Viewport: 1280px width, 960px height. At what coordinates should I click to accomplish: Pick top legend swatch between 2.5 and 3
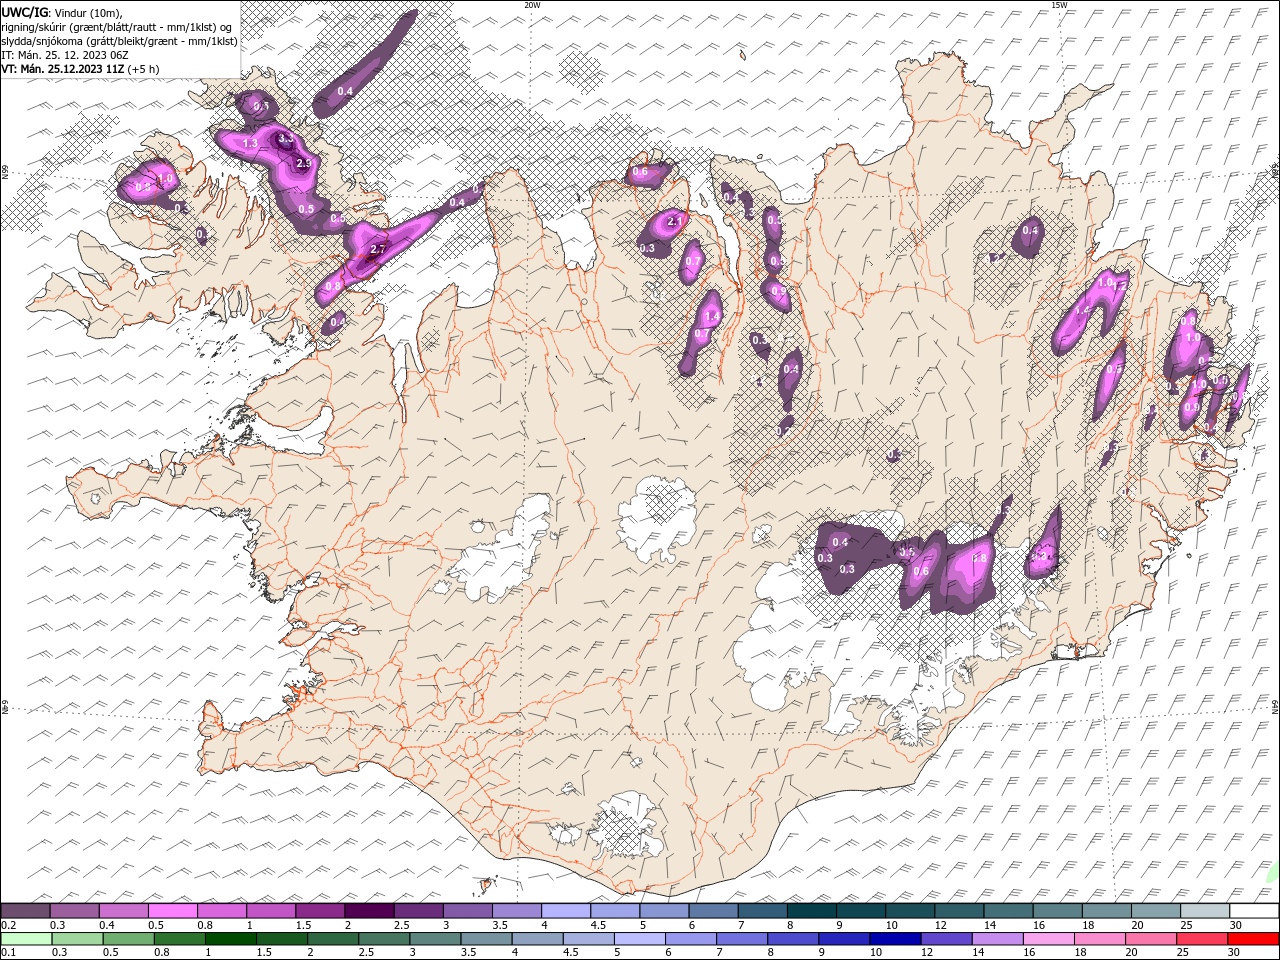coord(418,911)
